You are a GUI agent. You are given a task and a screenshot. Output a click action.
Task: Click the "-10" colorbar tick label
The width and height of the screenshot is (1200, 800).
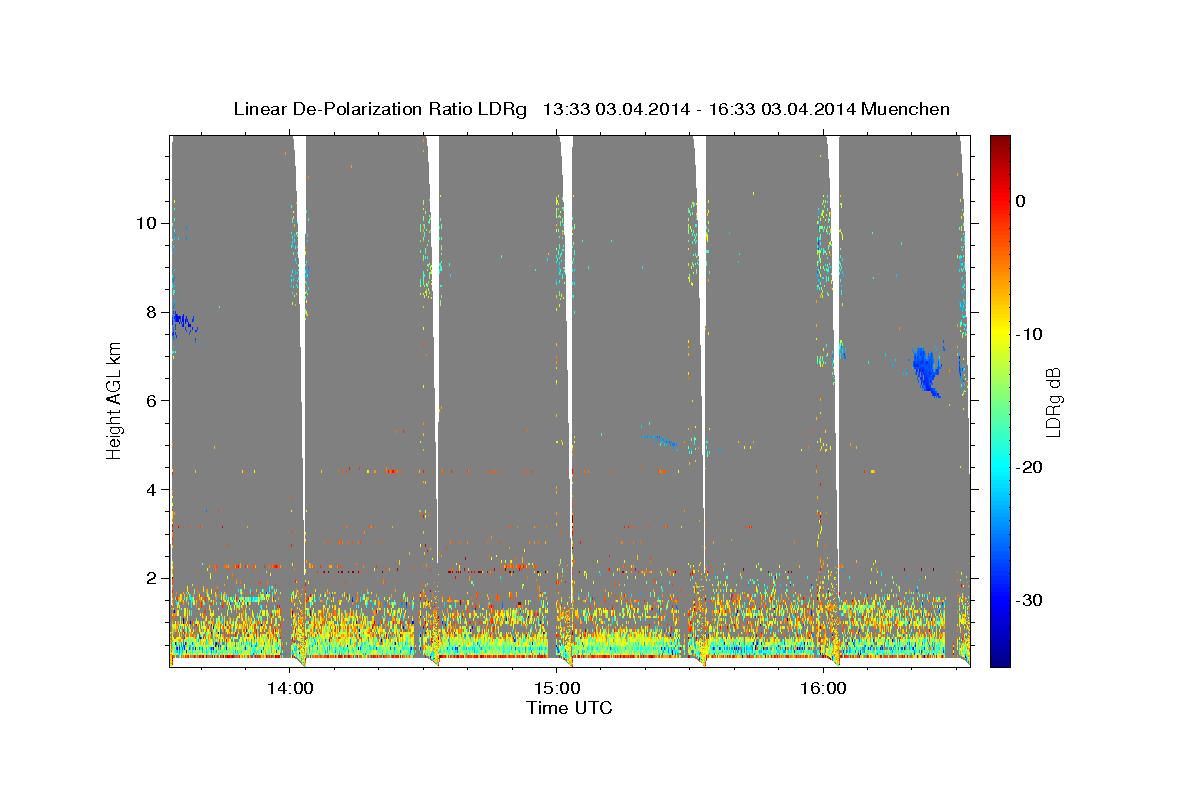coord(1030,334)
